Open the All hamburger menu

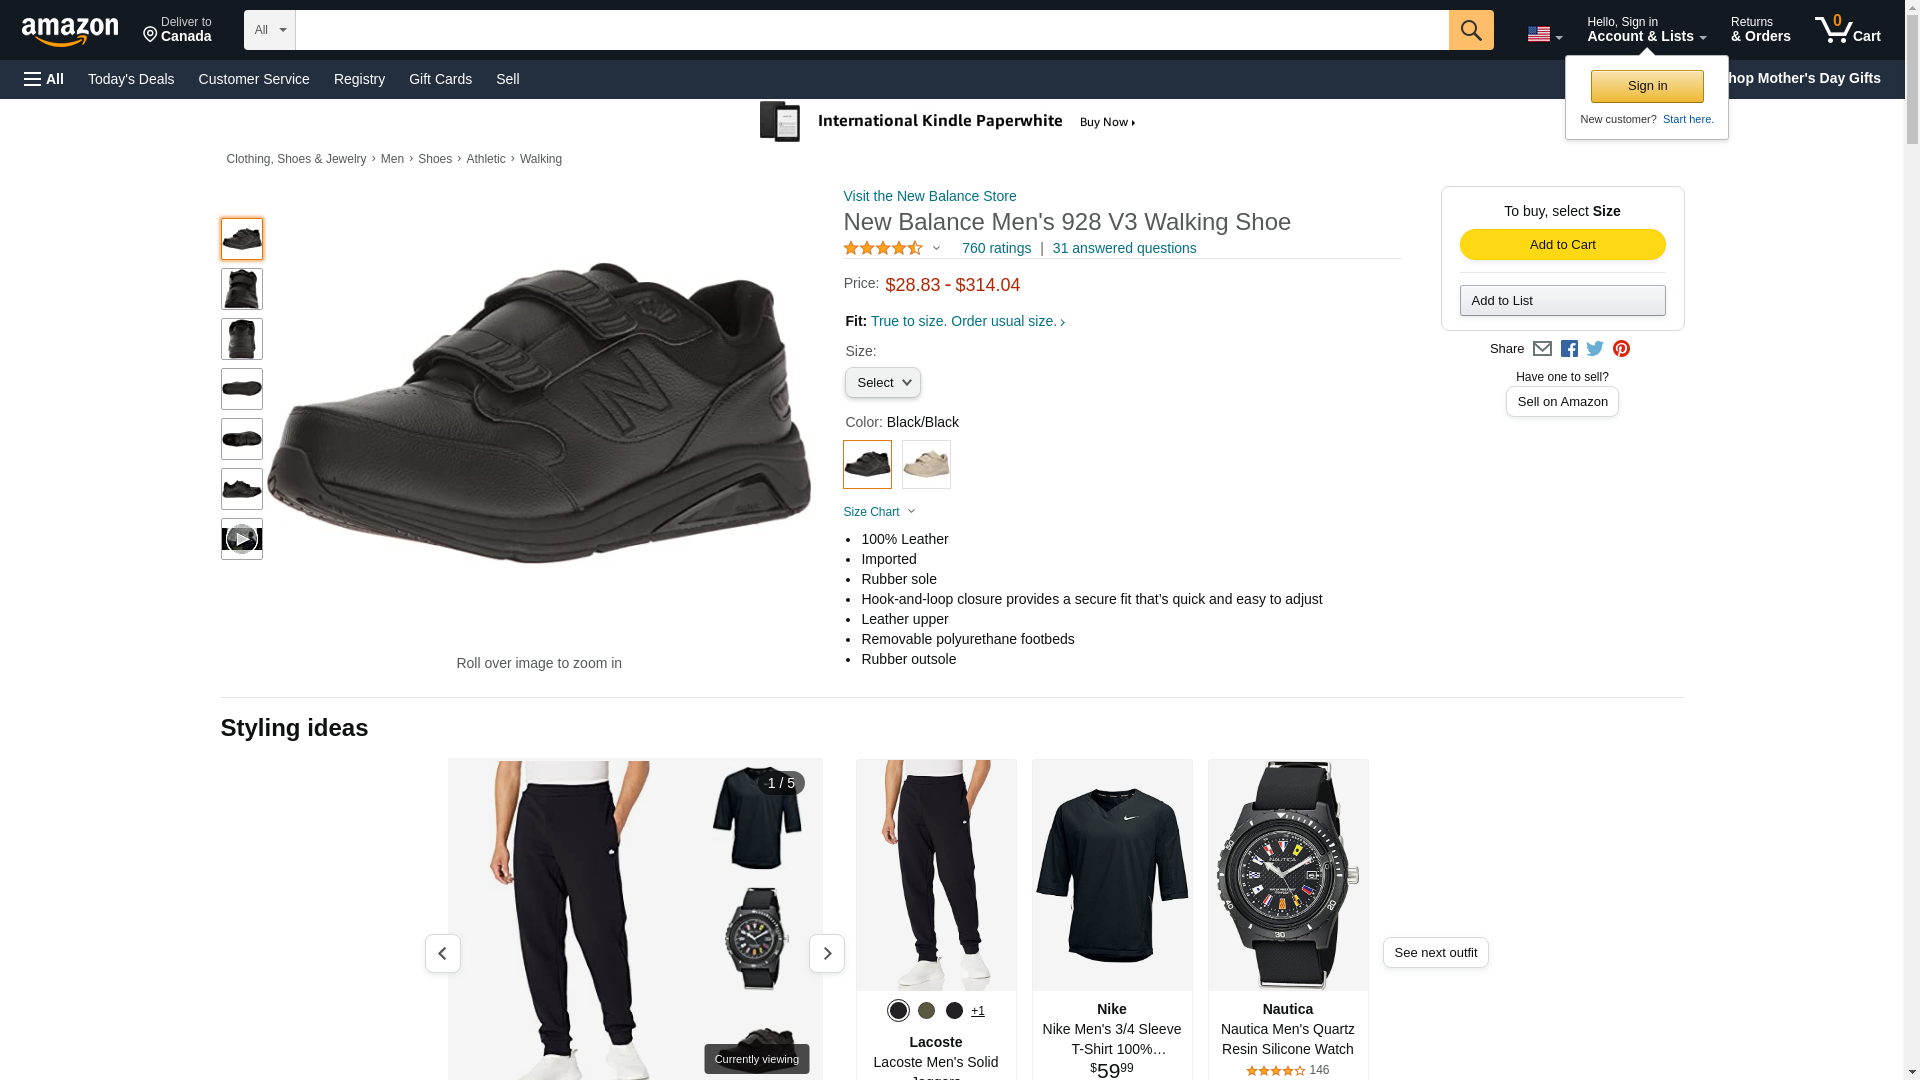44,79
